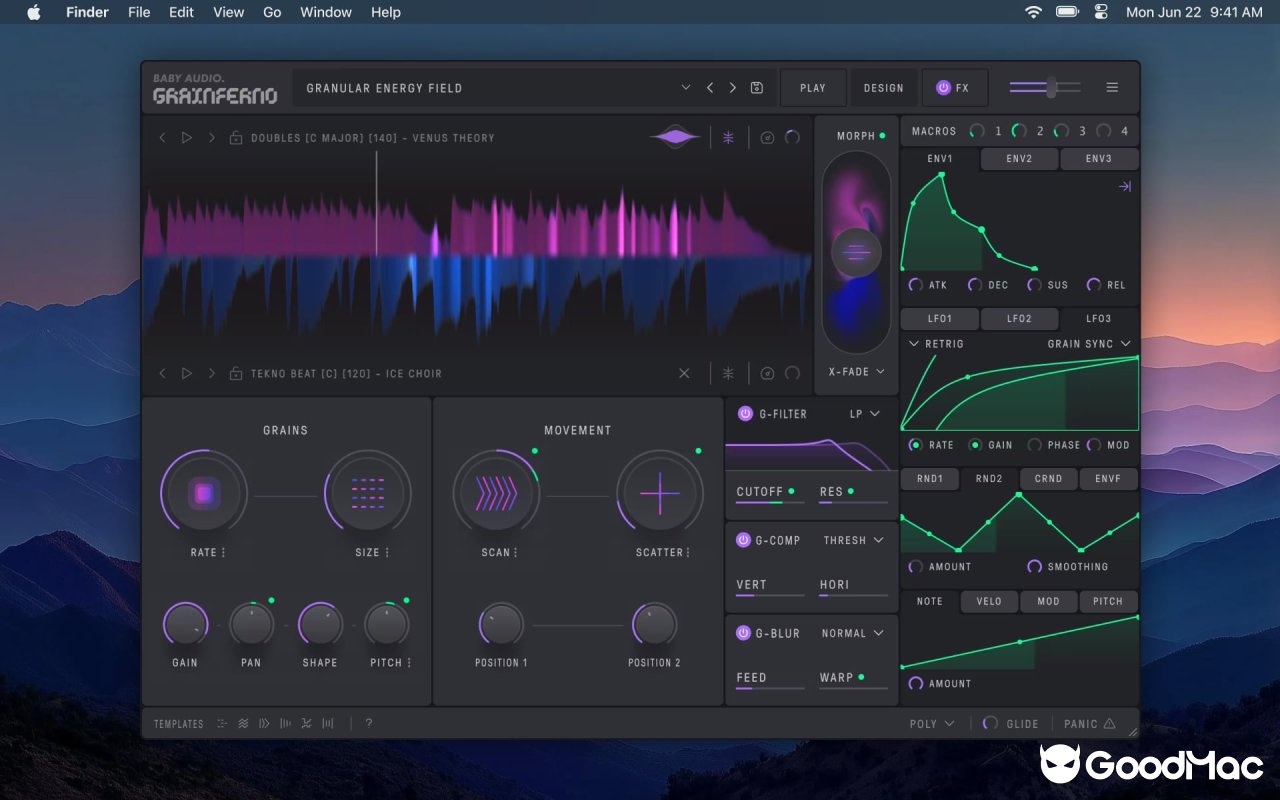Switch to the ENV2 tab
1280x800 pixels.
pos(1019,159)
